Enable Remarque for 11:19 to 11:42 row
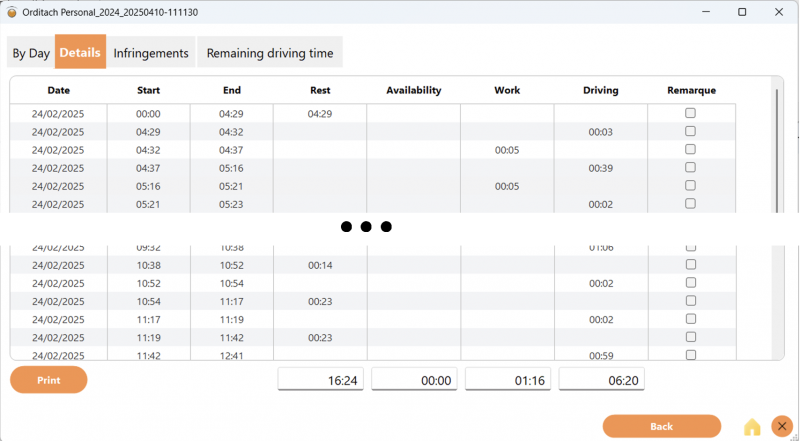This screenshot has width=800, height=441. [x=691, y=337]
